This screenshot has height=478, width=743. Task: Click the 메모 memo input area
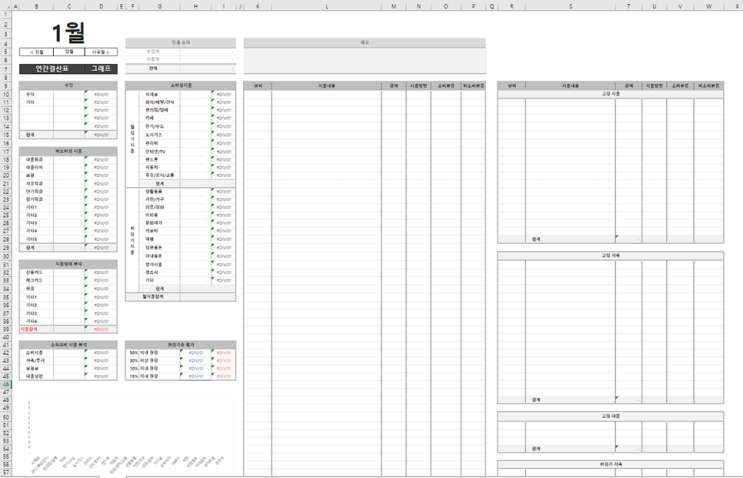tap(364, 60)
